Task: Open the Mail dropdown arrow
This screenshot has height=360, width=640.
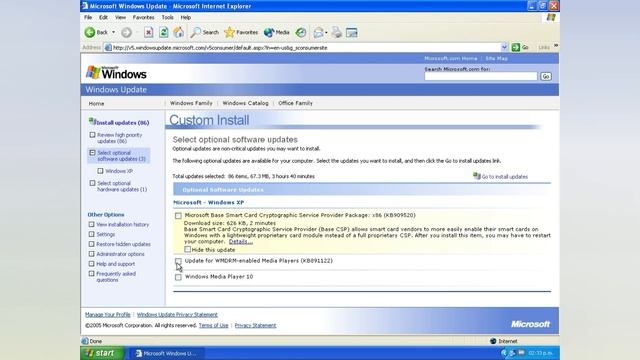Action: [326, 32]
